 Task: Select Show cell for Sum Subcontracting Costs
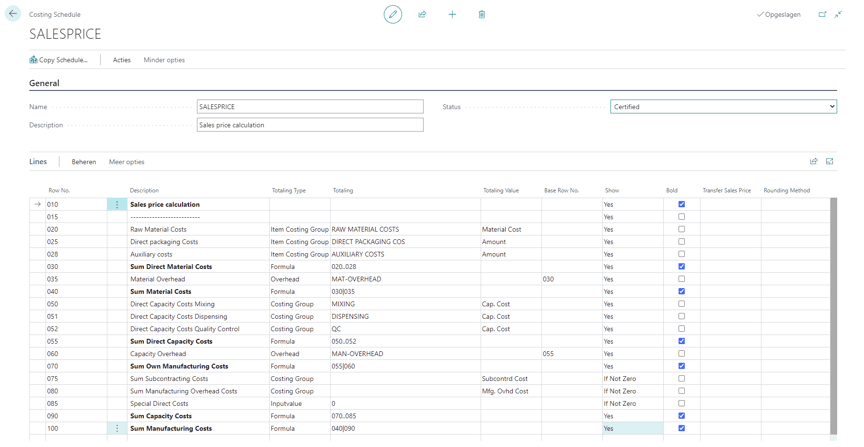coord(633,379)
